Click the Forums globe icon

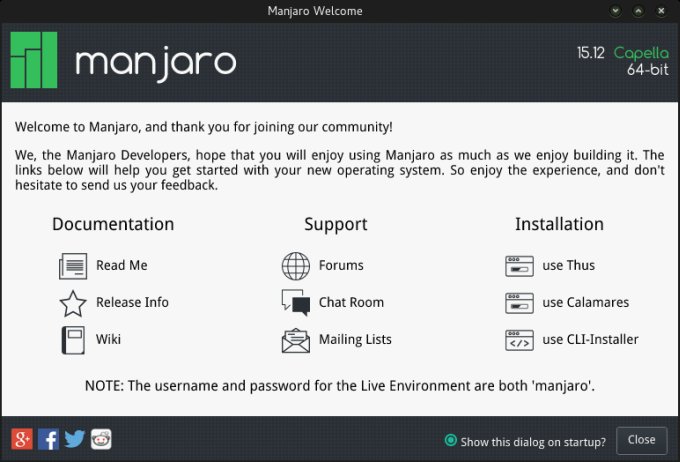tap(296, 266)
